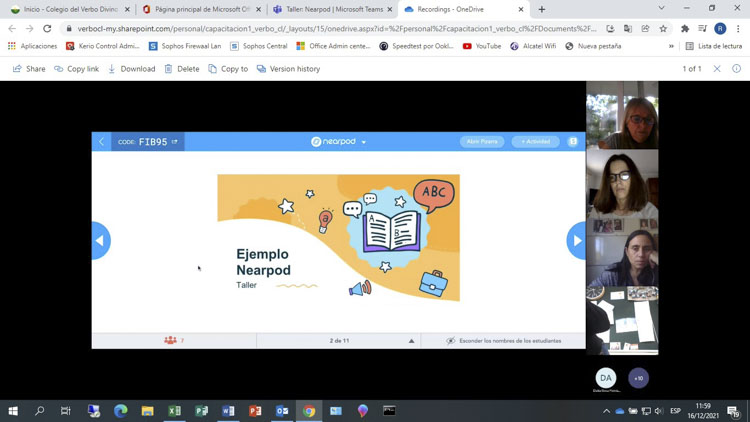This screenshot has width=750, height=422.
Task: Download the recording file
Action: tap(132, 69)
